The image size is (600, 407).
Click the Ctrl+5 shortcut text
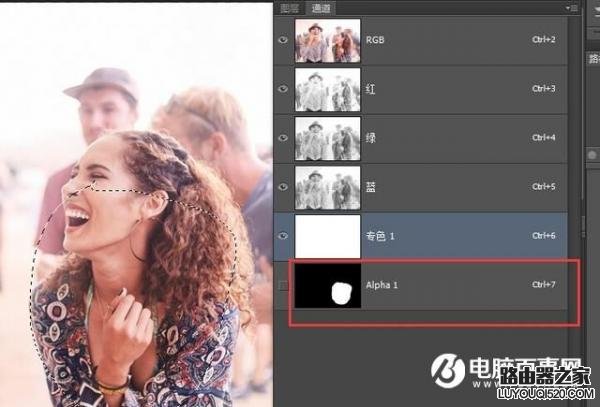click(x=543, y=186)
